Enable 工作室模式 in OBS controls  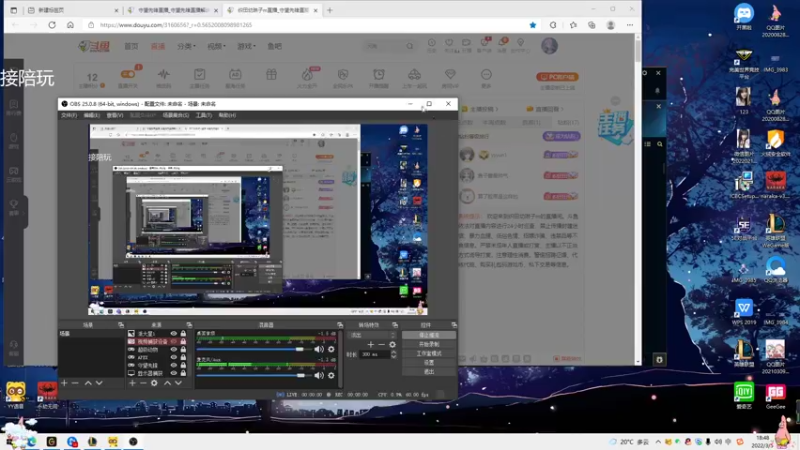point(429,354)
